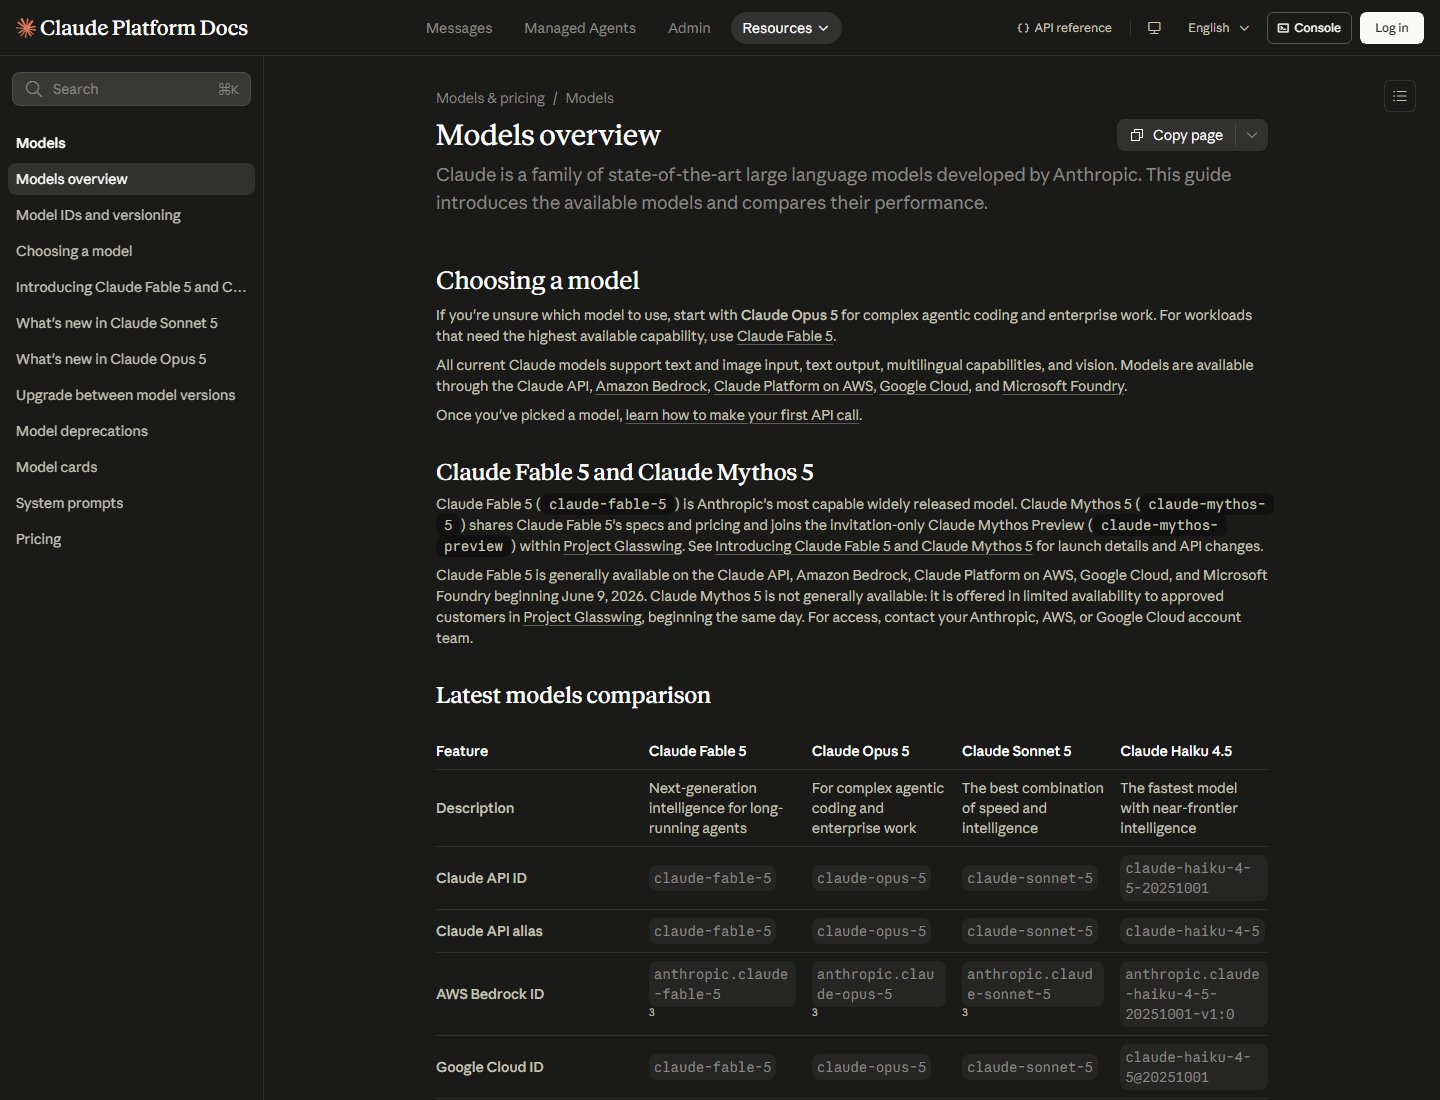Click the Latest models comparison heading
The image size is (1440, 1100).
pos(573,695)
